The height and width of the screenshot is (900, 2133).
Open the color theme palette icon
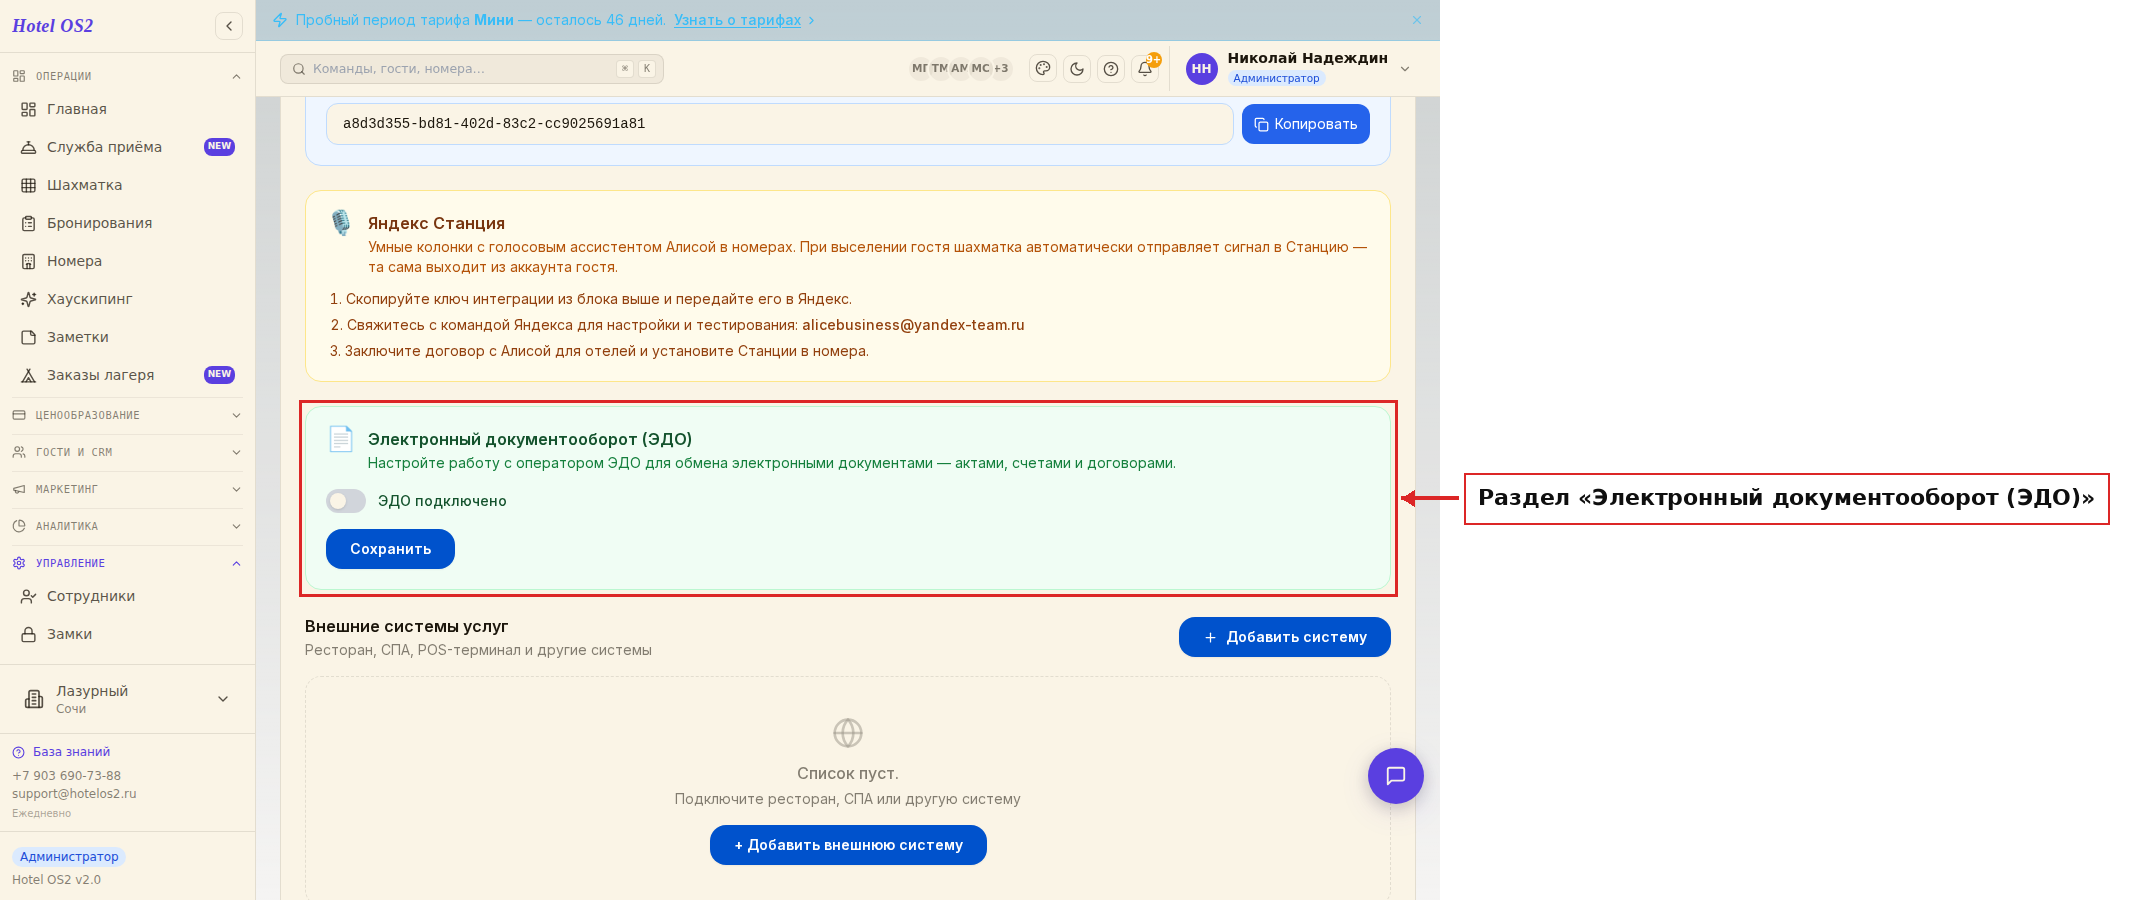tap(1043, 69)
